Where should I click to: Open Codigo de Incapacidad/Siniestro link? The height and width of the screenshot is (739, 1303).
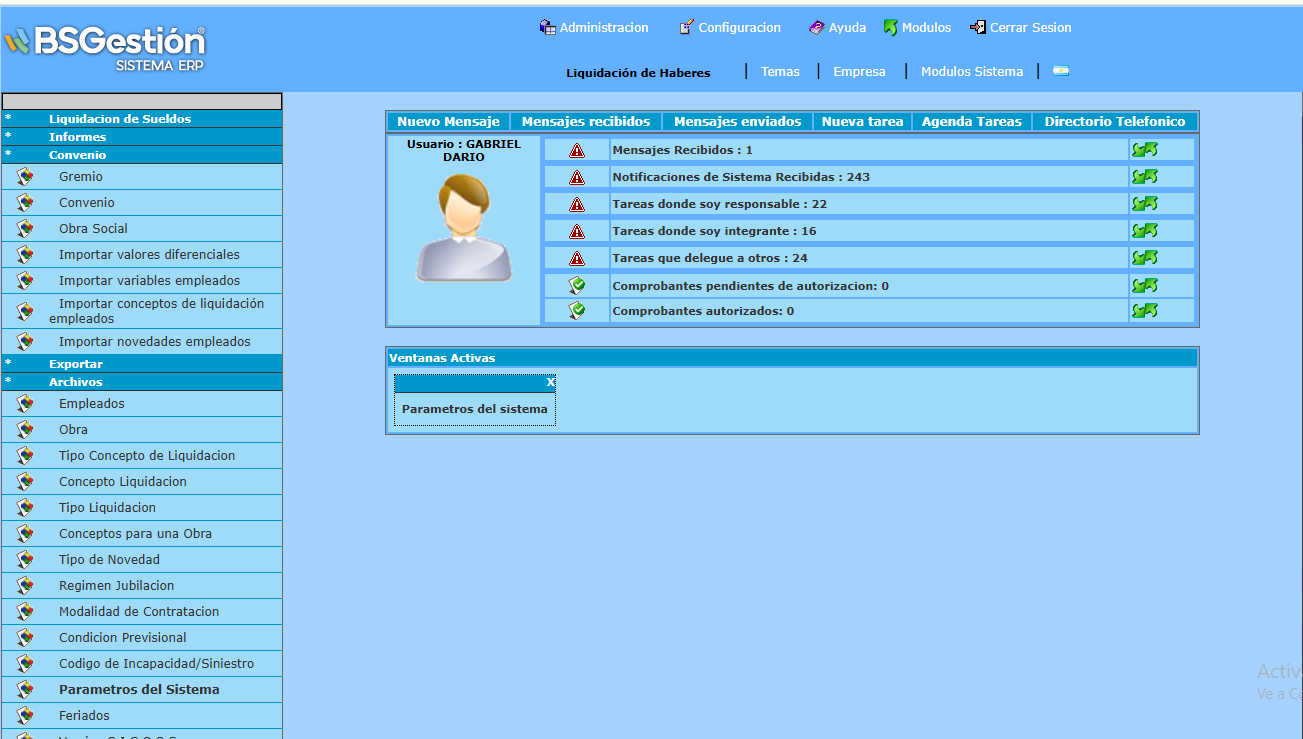pos(156,663)
